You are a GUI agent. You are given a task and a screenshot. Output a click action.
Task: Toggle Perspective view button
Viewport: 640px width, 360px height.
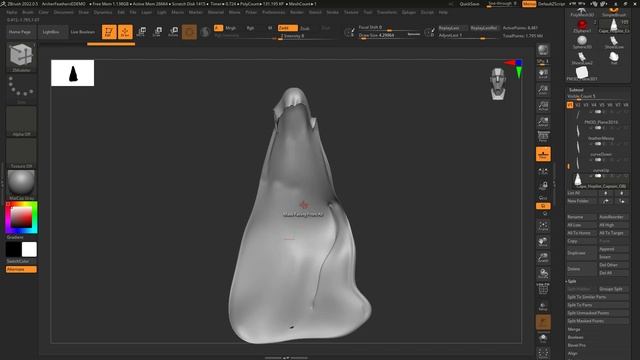pos(543,138)
